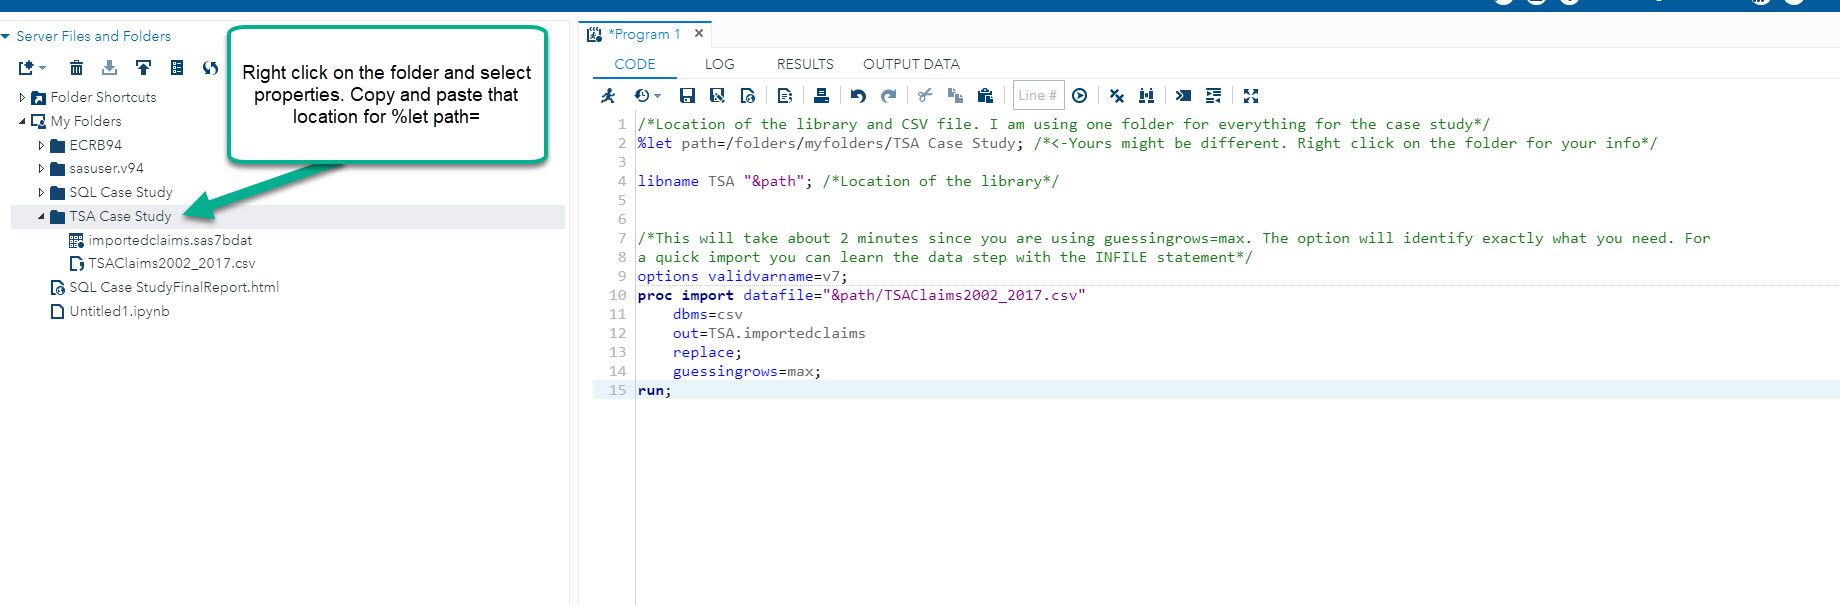Run the program with the running-man icon
This screenshot has width=1840, height=605.
pyautogui.click(x=608, y=96)
